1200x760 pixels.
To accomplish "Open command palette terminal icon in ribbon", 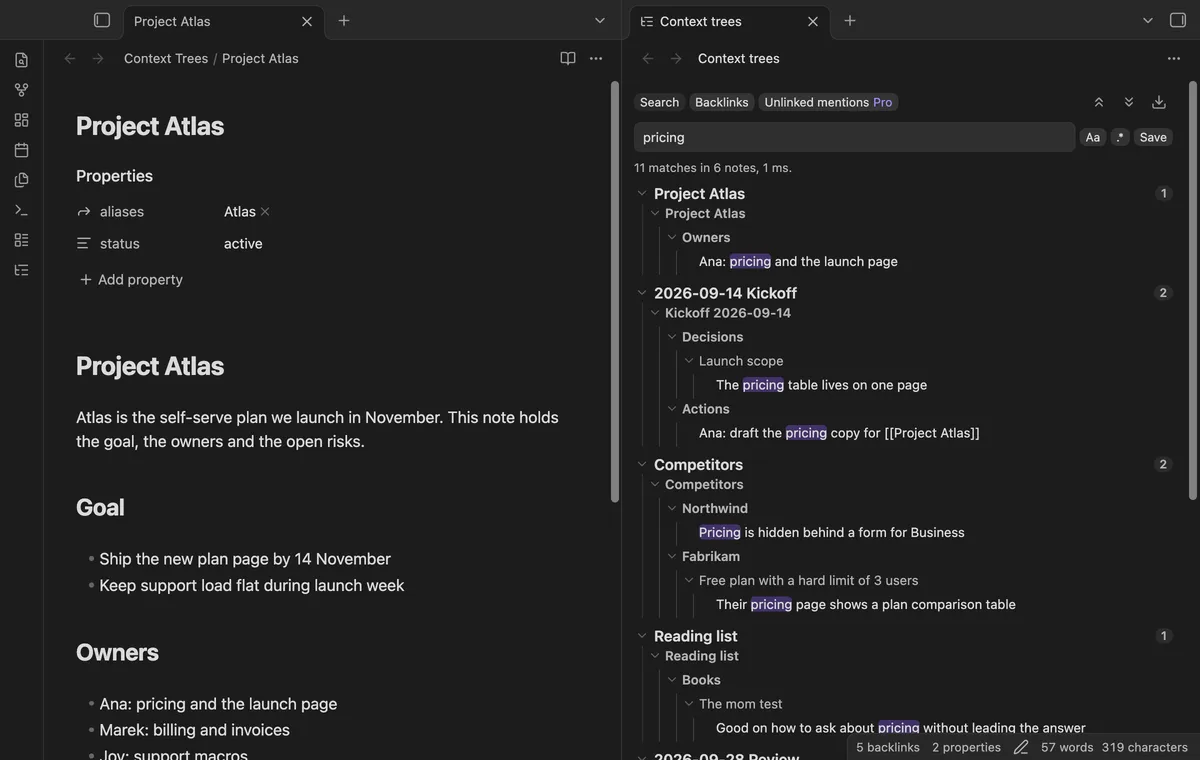I will point(21,210).
